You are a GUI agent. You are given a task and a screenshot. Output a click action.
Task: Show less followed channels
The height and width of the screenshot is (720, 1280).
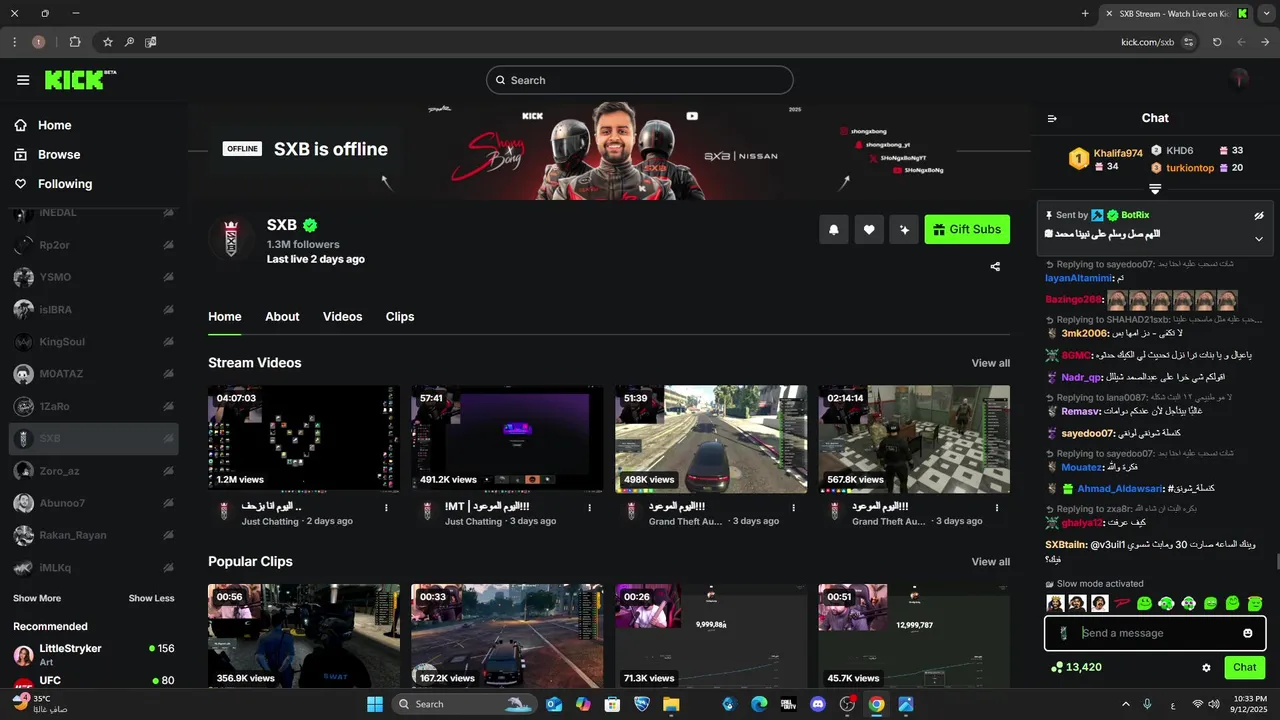point(151,598)
